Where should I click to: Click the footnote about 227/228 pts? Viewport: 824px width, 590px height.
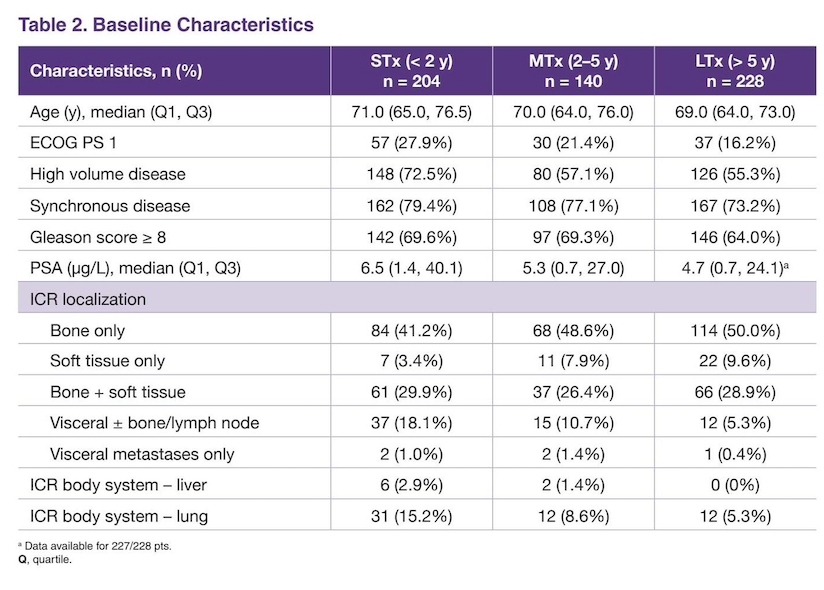click(x=95, y=546)
